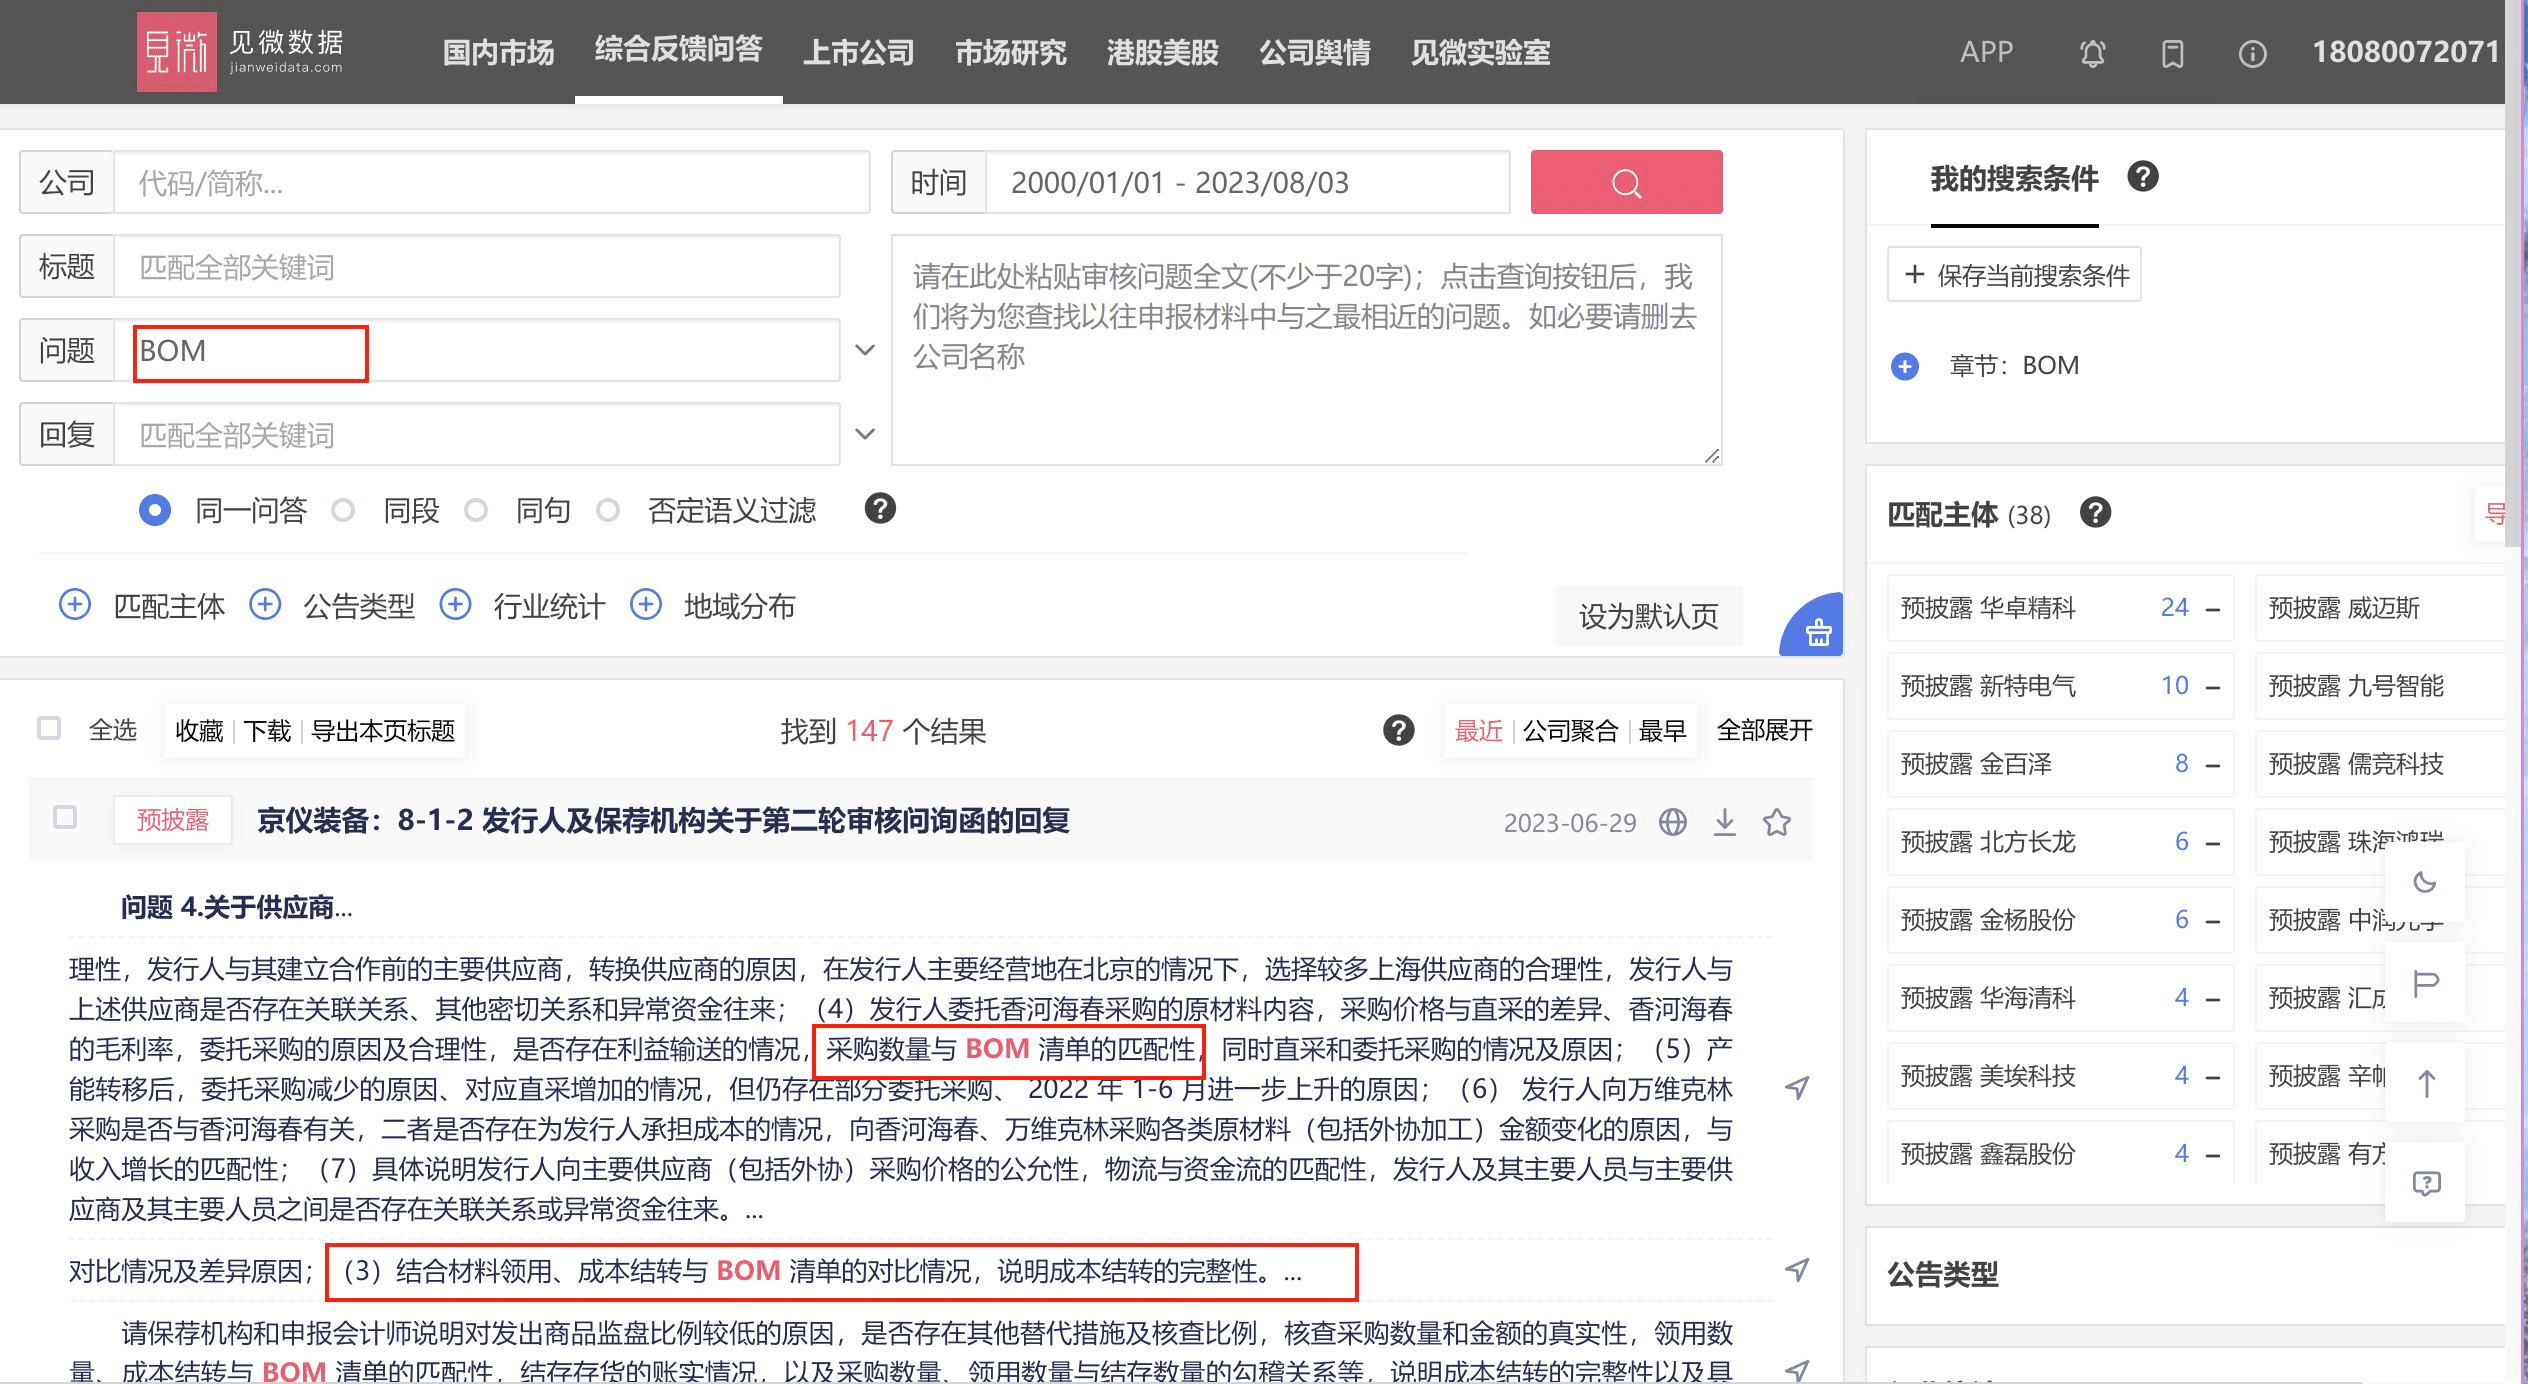Open help icon next to 我的搜索条件
Screen dimensions: 2528x1384
pos(2143,176)
